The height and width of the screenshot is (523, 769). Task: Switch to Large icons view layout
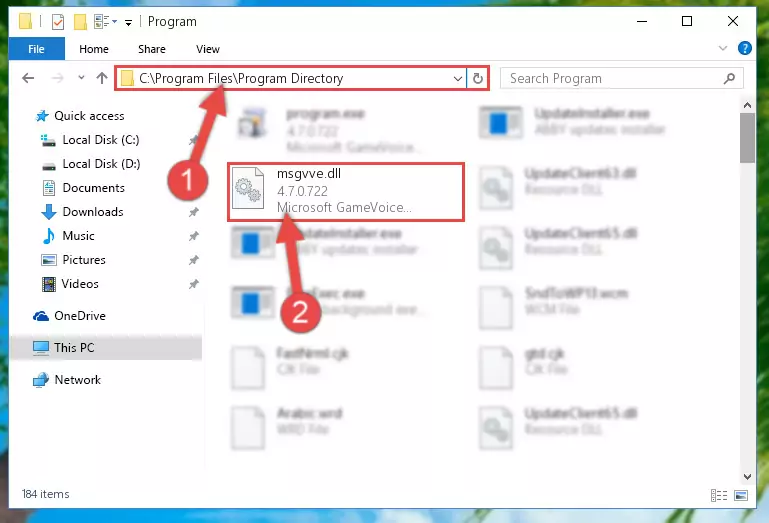741,496
